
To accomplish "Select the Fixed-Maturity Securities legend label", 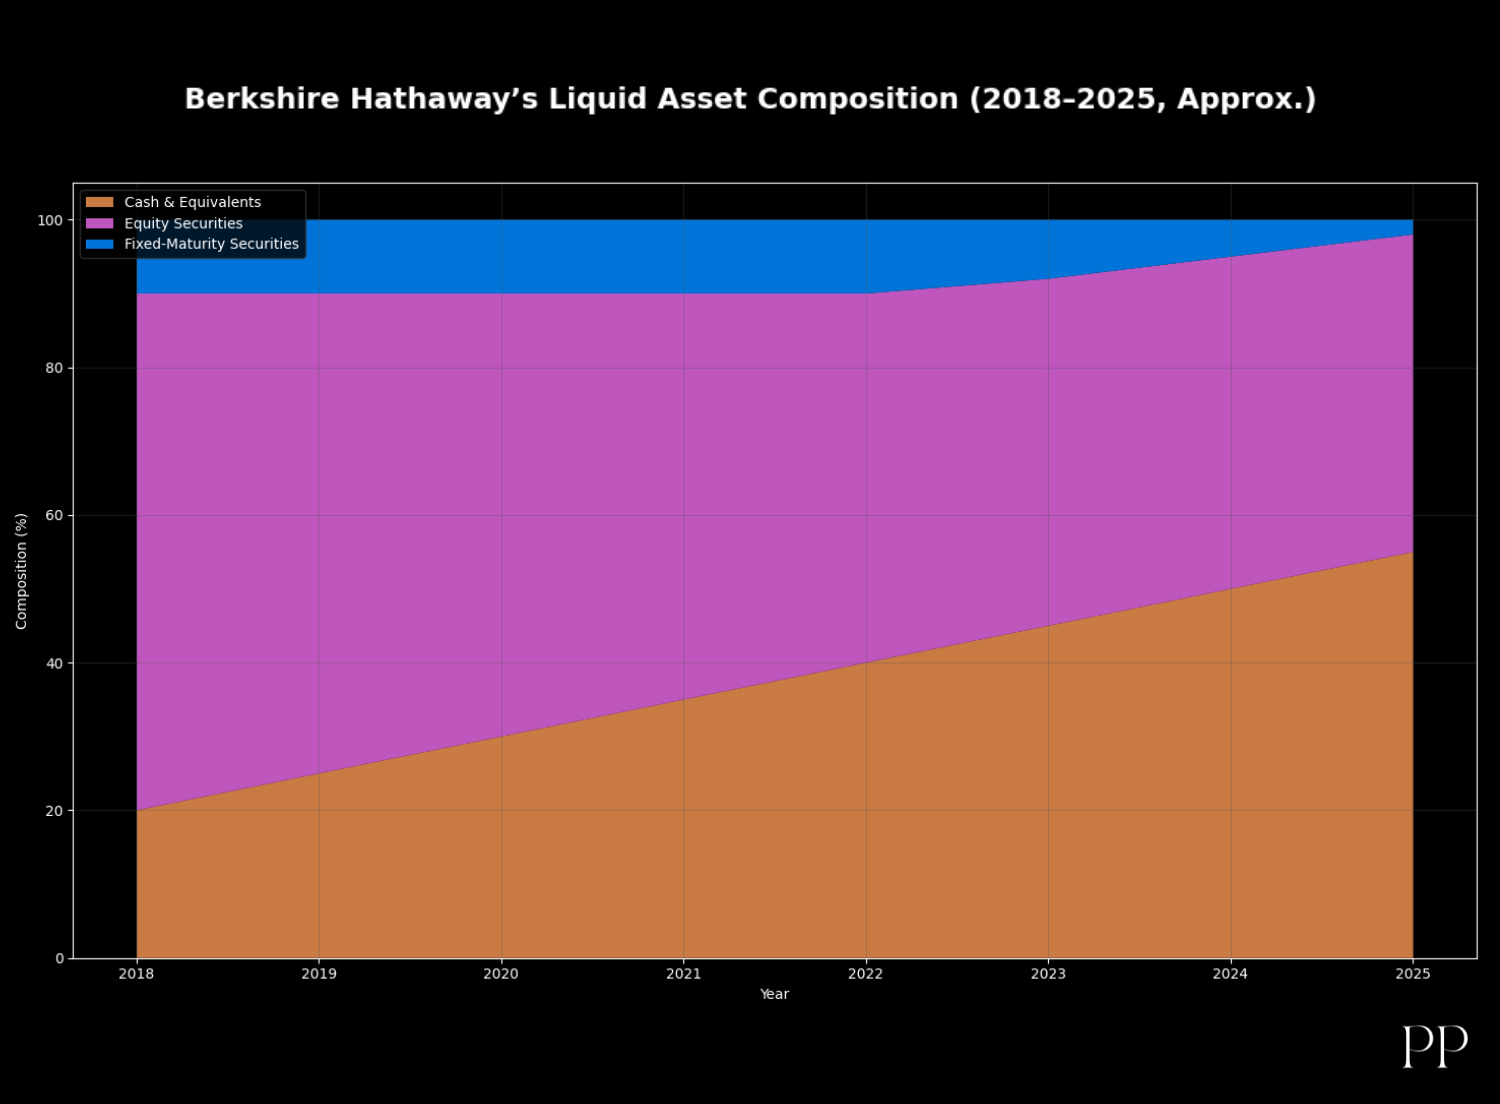I will (211, 244).
